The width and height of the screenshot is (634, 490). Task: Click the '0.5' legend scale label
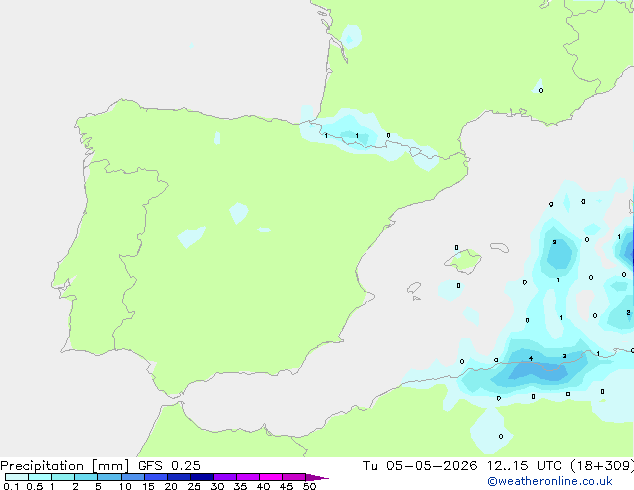34,486
